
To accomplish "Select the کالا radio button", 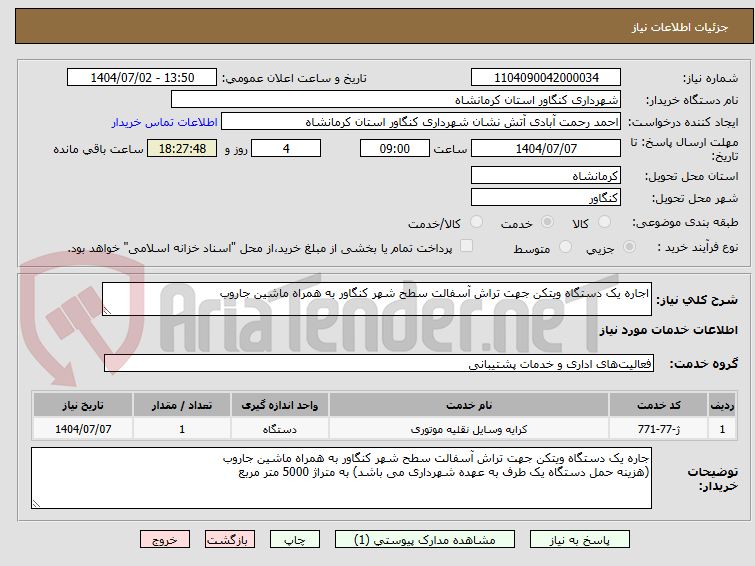I will coord(604,222).
